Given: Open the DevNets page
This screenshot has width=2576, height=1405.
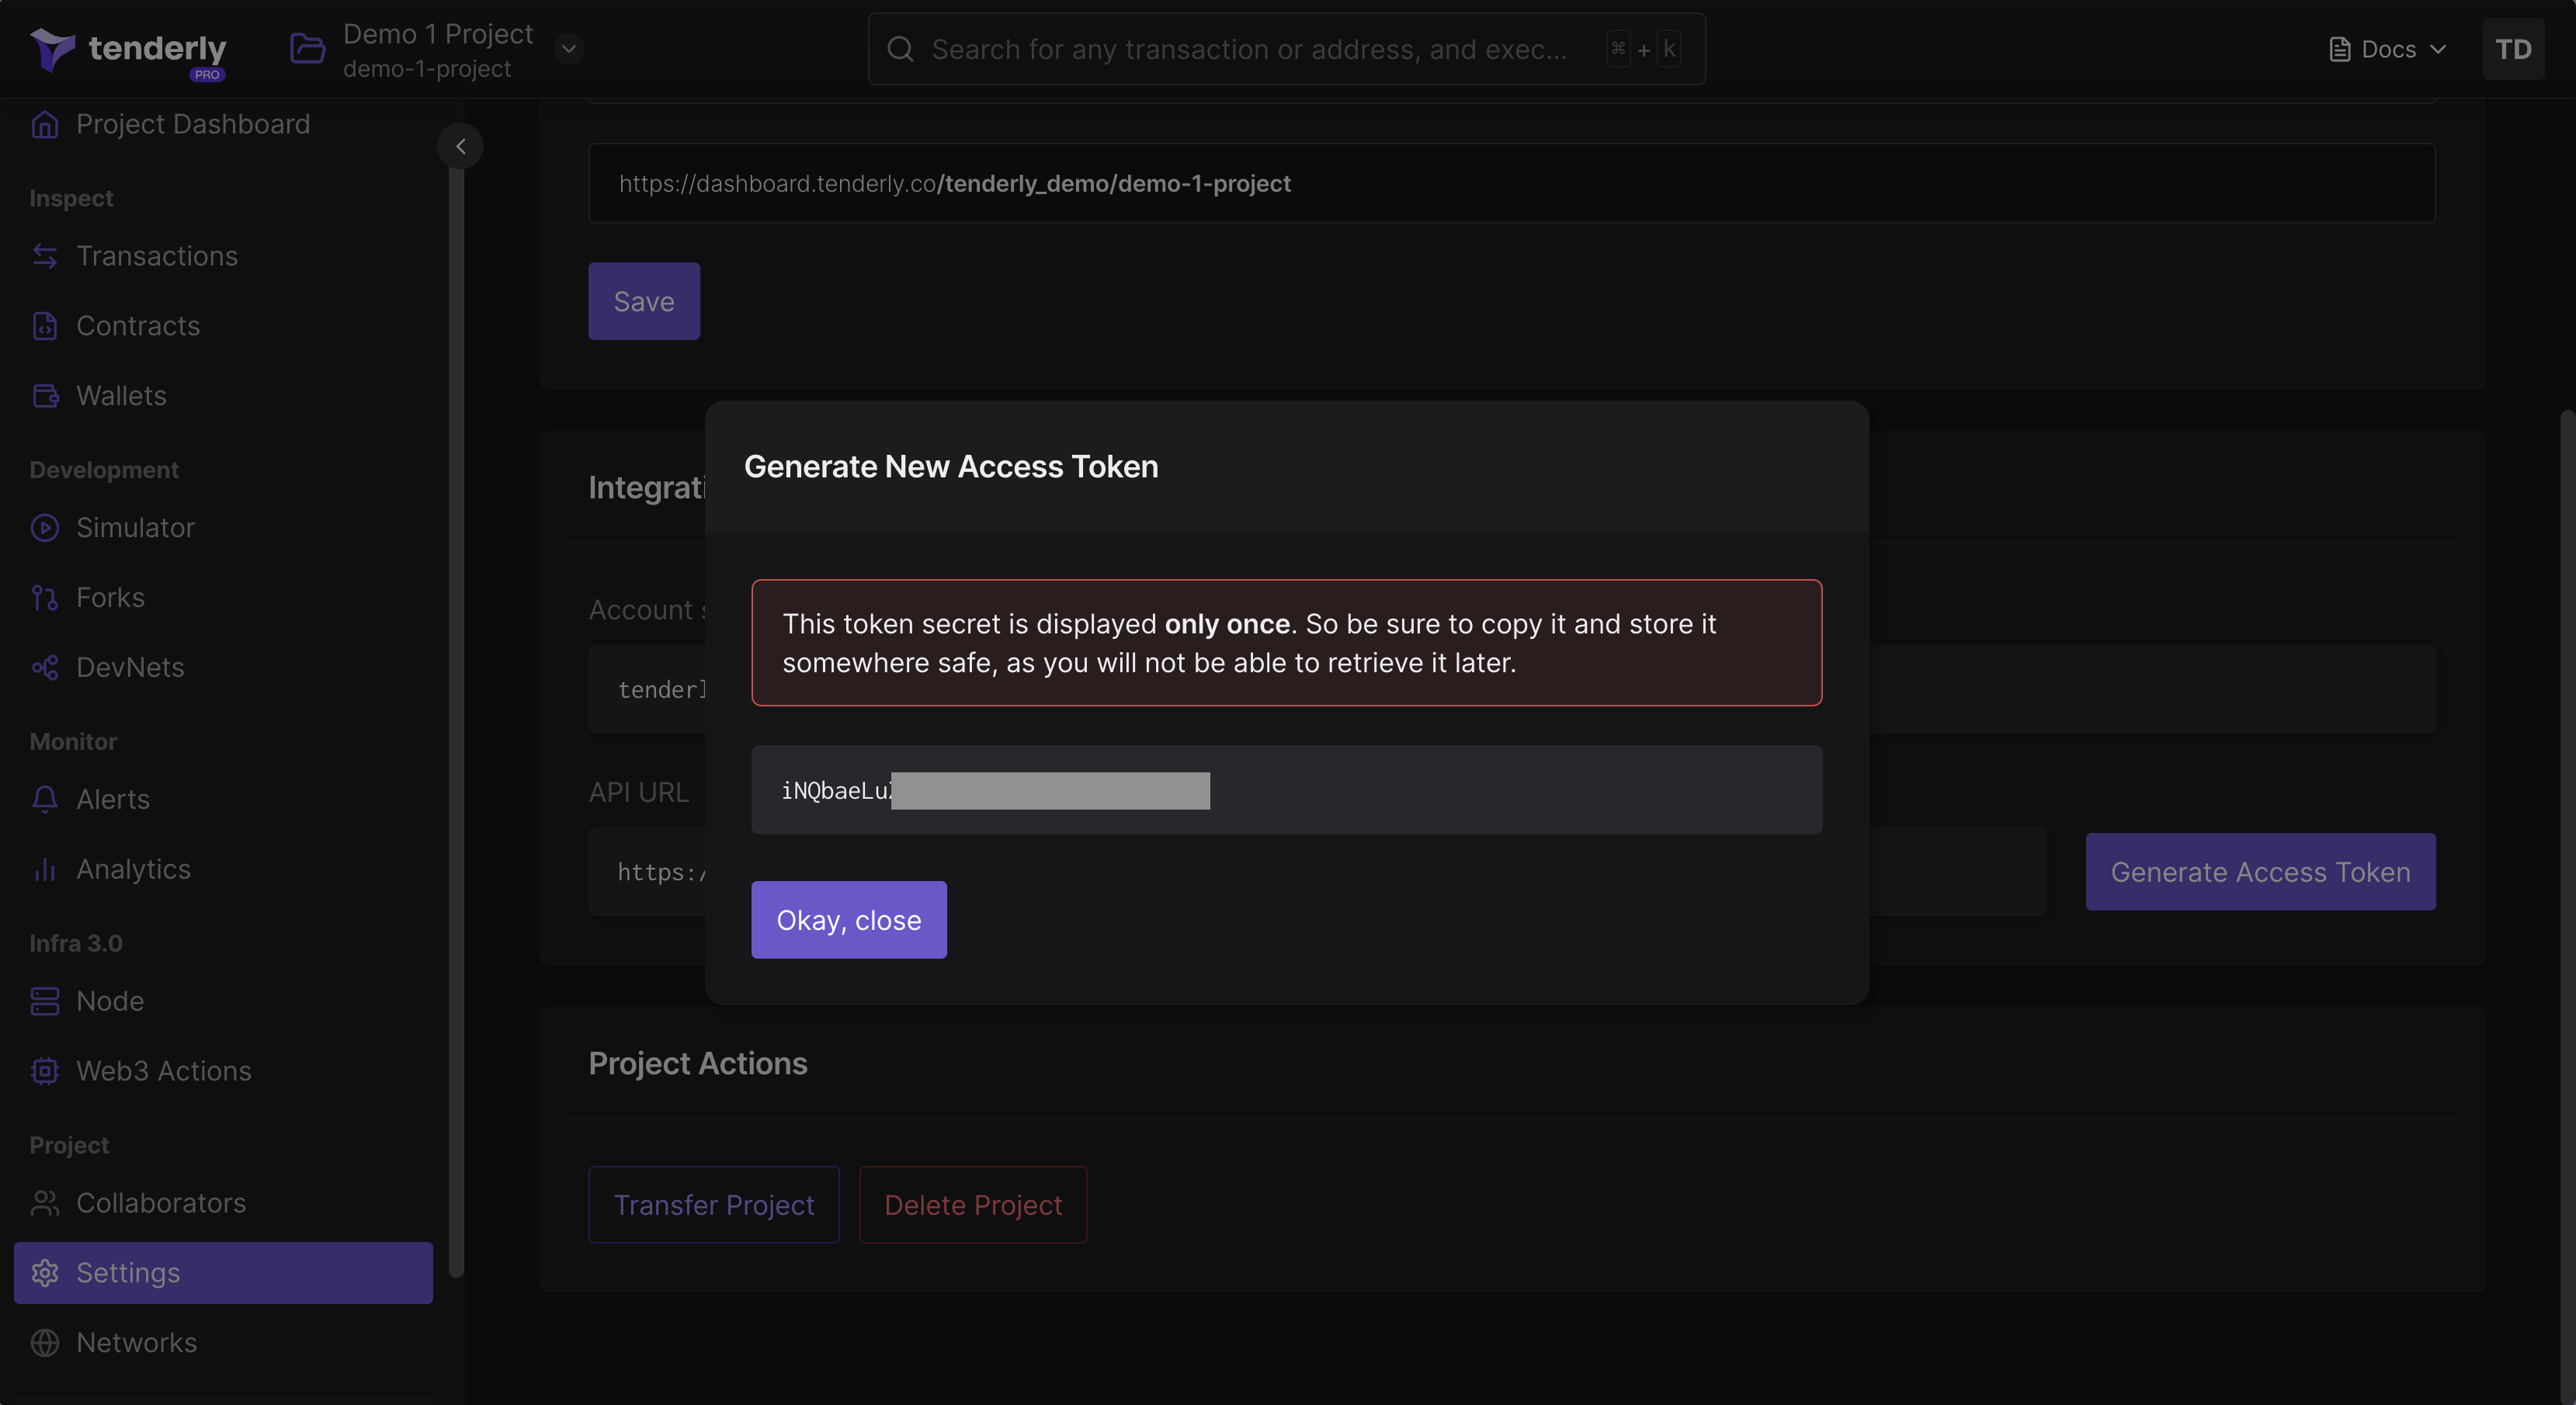Looking at the screenshot, I should [130, 668].
